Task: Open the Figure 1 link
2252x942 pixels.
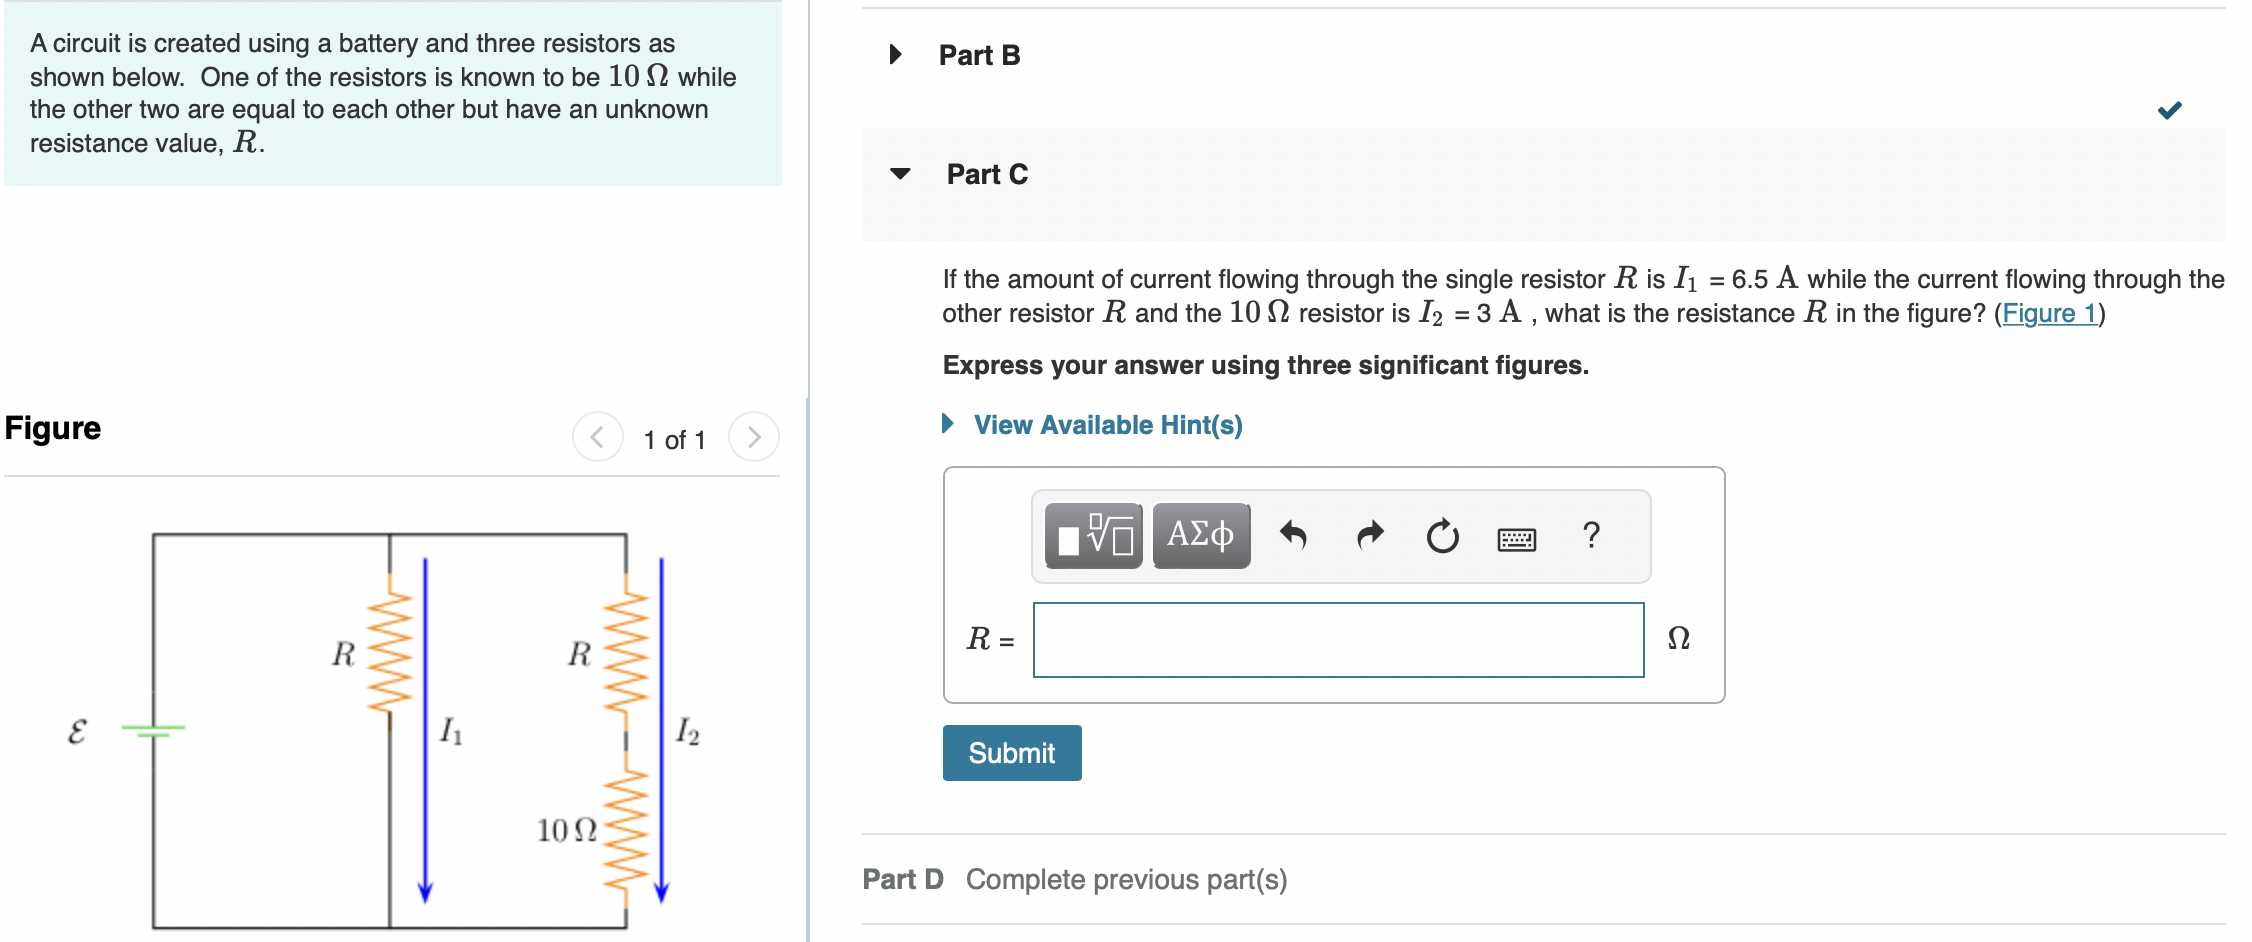Action: (2048, 313)
